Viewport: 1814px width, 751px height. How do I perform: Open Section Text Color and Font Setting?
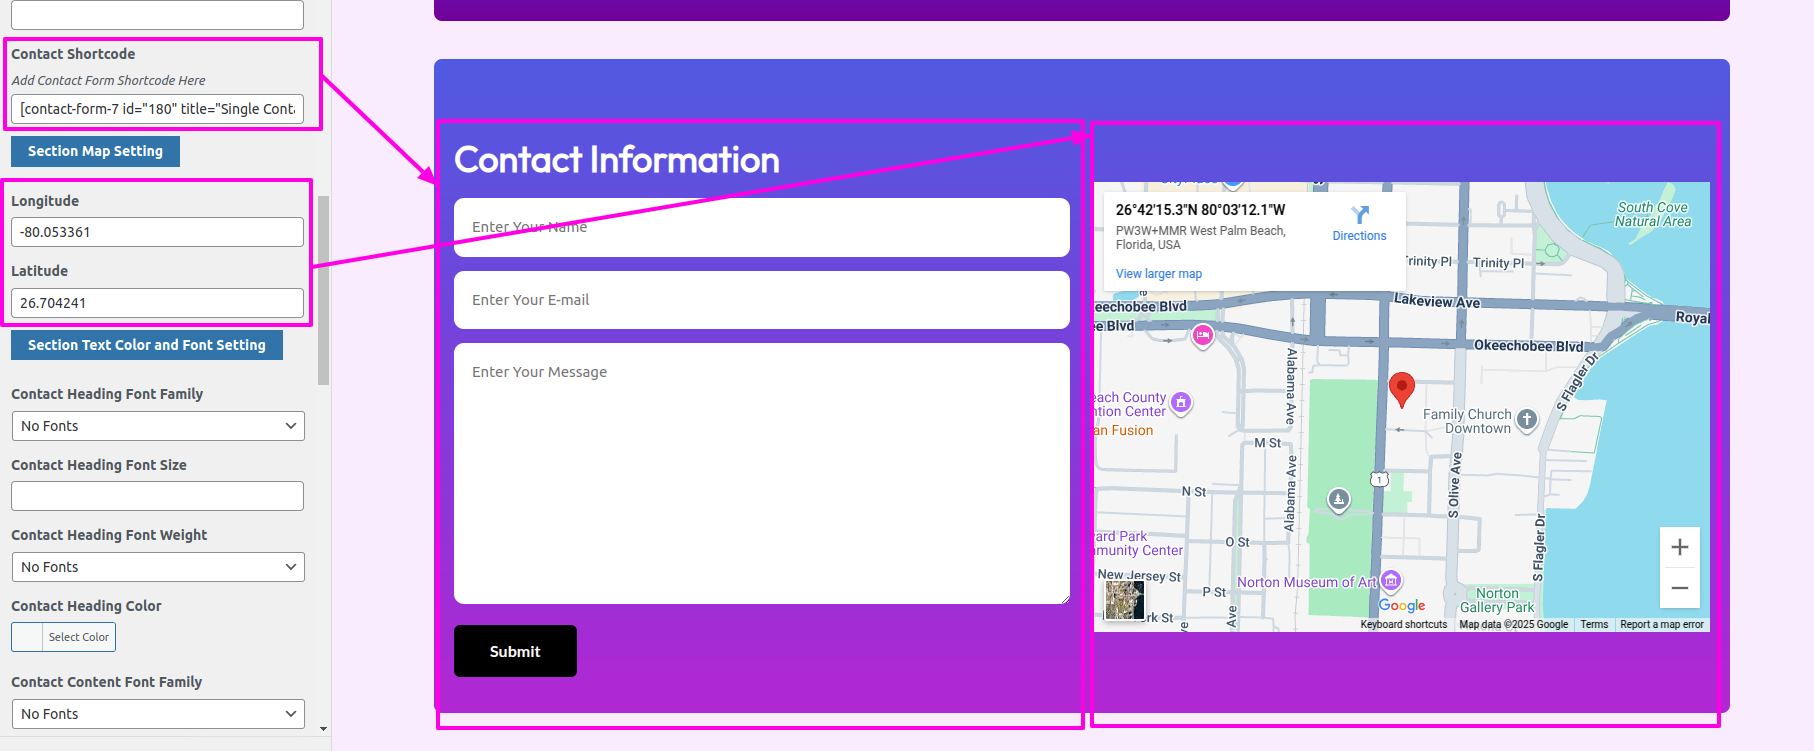[146, 345]
